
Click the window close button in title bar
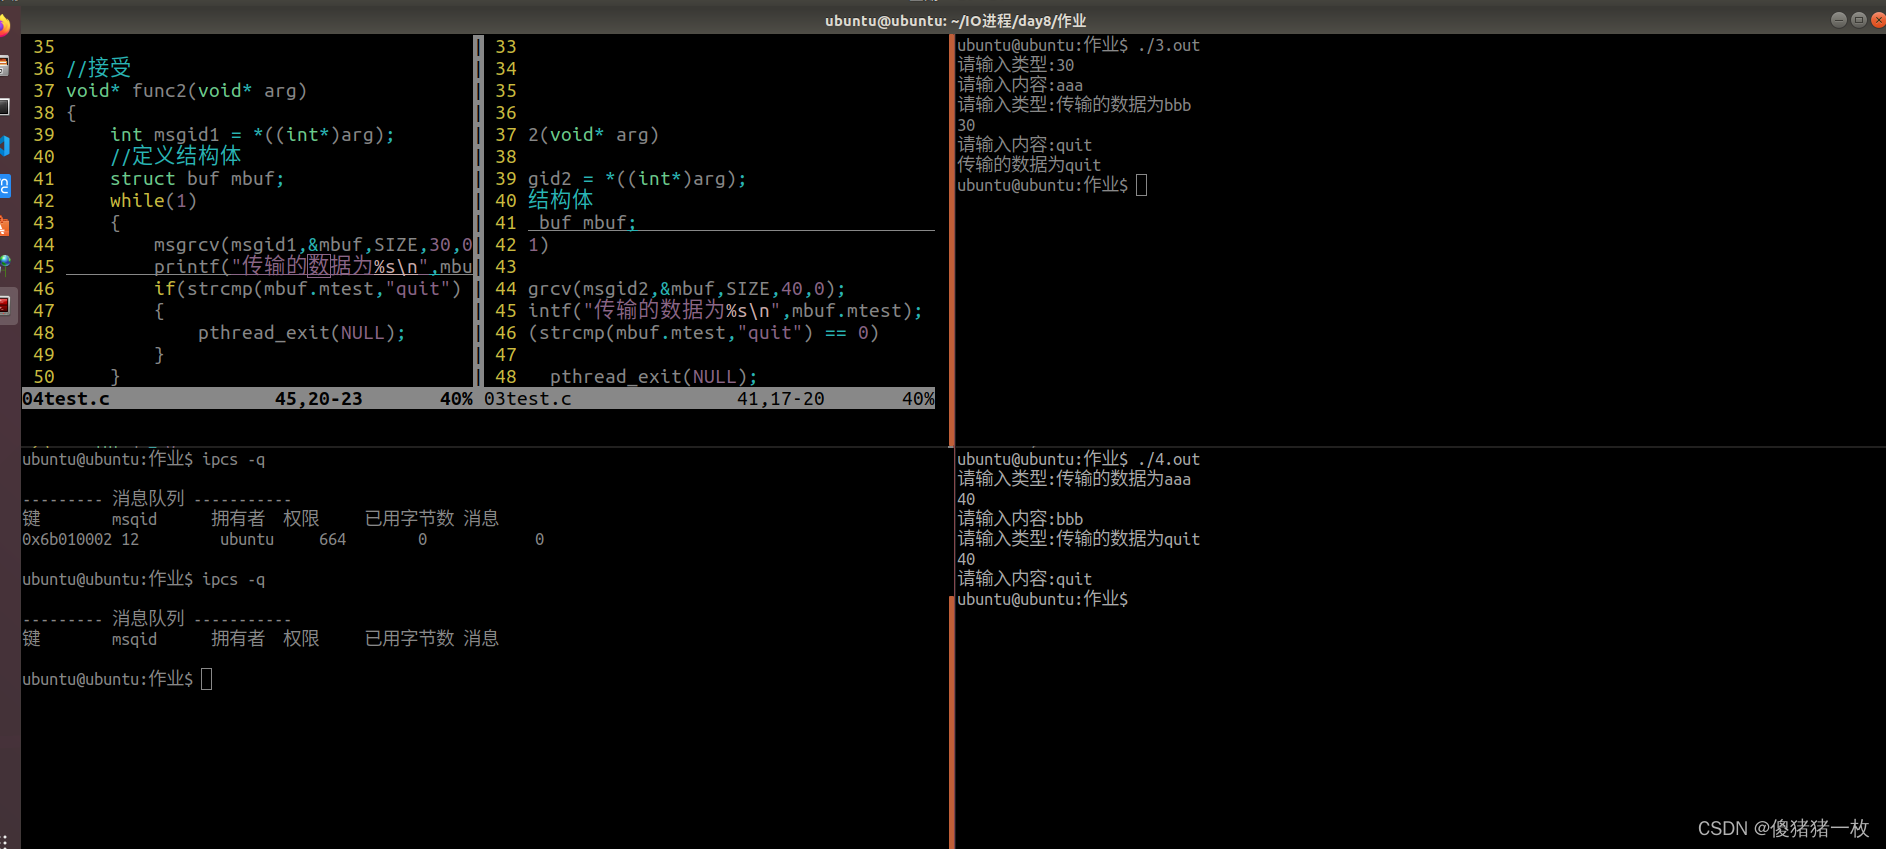(1877, 20)
